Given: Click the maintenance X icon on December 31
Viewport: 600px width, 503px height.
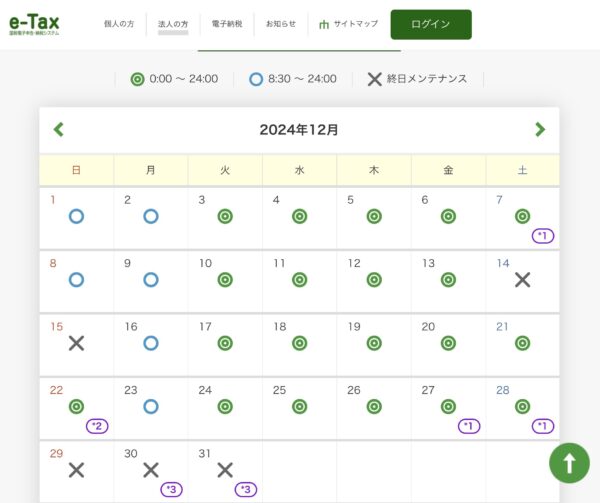Looking at the screenshot, I should (x=225, y=470).
